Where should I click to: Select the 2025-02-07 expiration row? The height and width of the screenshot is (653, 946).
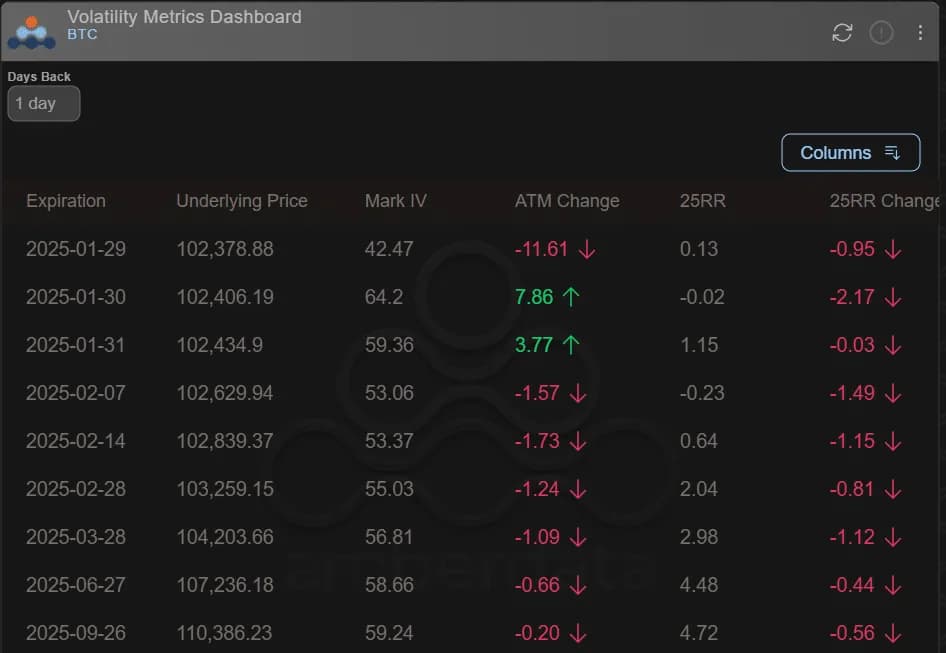click(76, 393)
